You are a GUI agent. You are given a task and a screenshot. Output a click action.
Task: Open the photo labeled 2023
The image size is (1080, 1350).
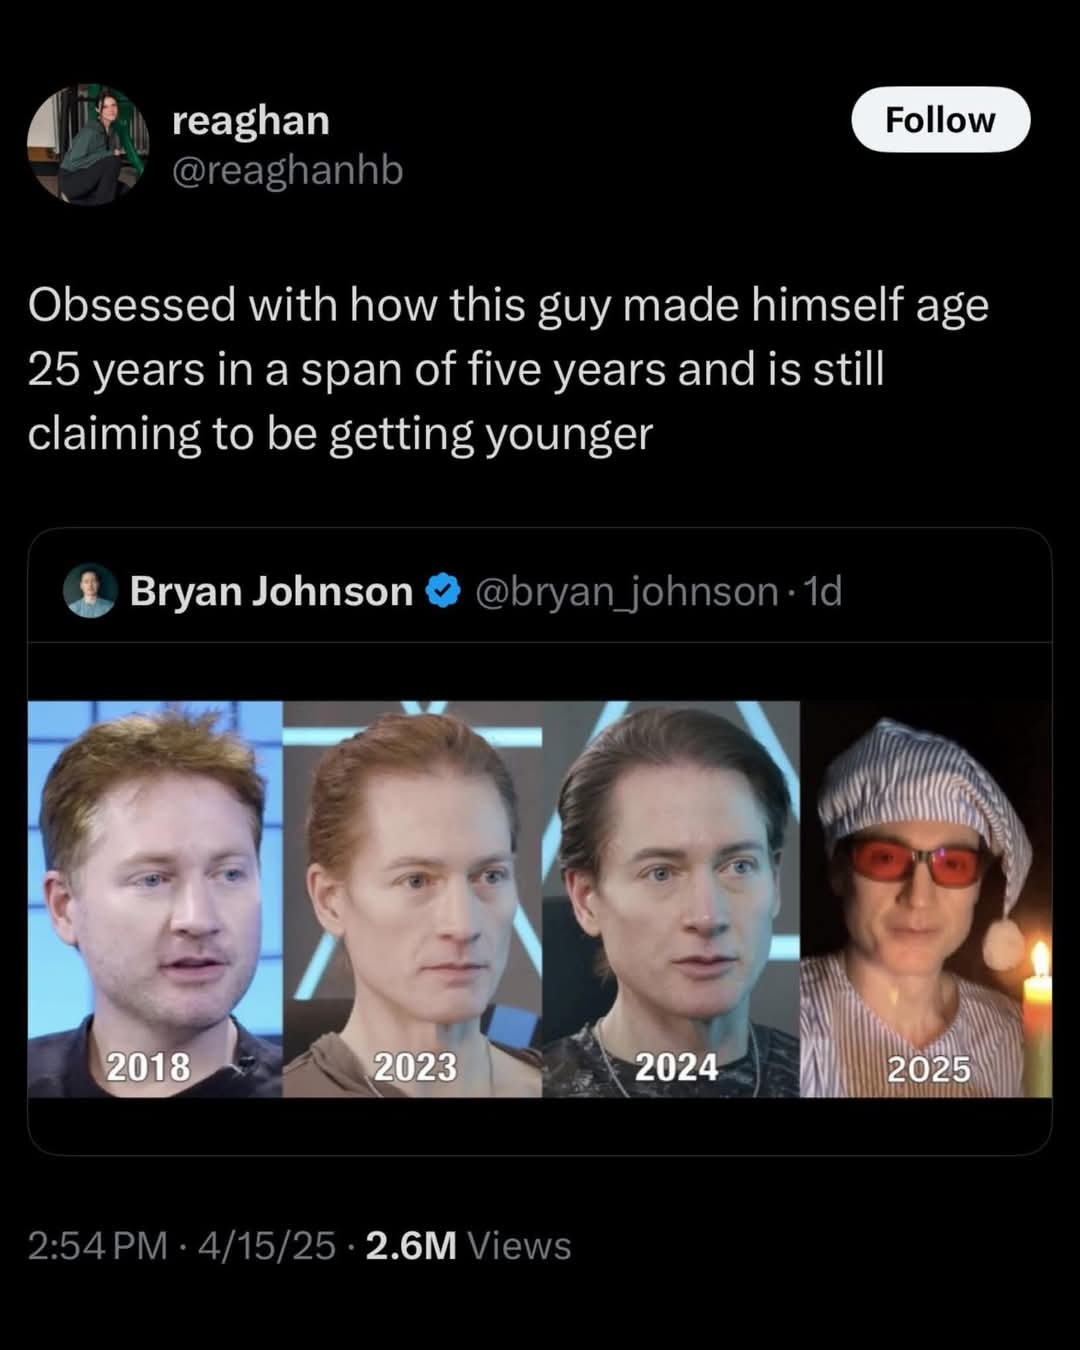tap(412, 898)
